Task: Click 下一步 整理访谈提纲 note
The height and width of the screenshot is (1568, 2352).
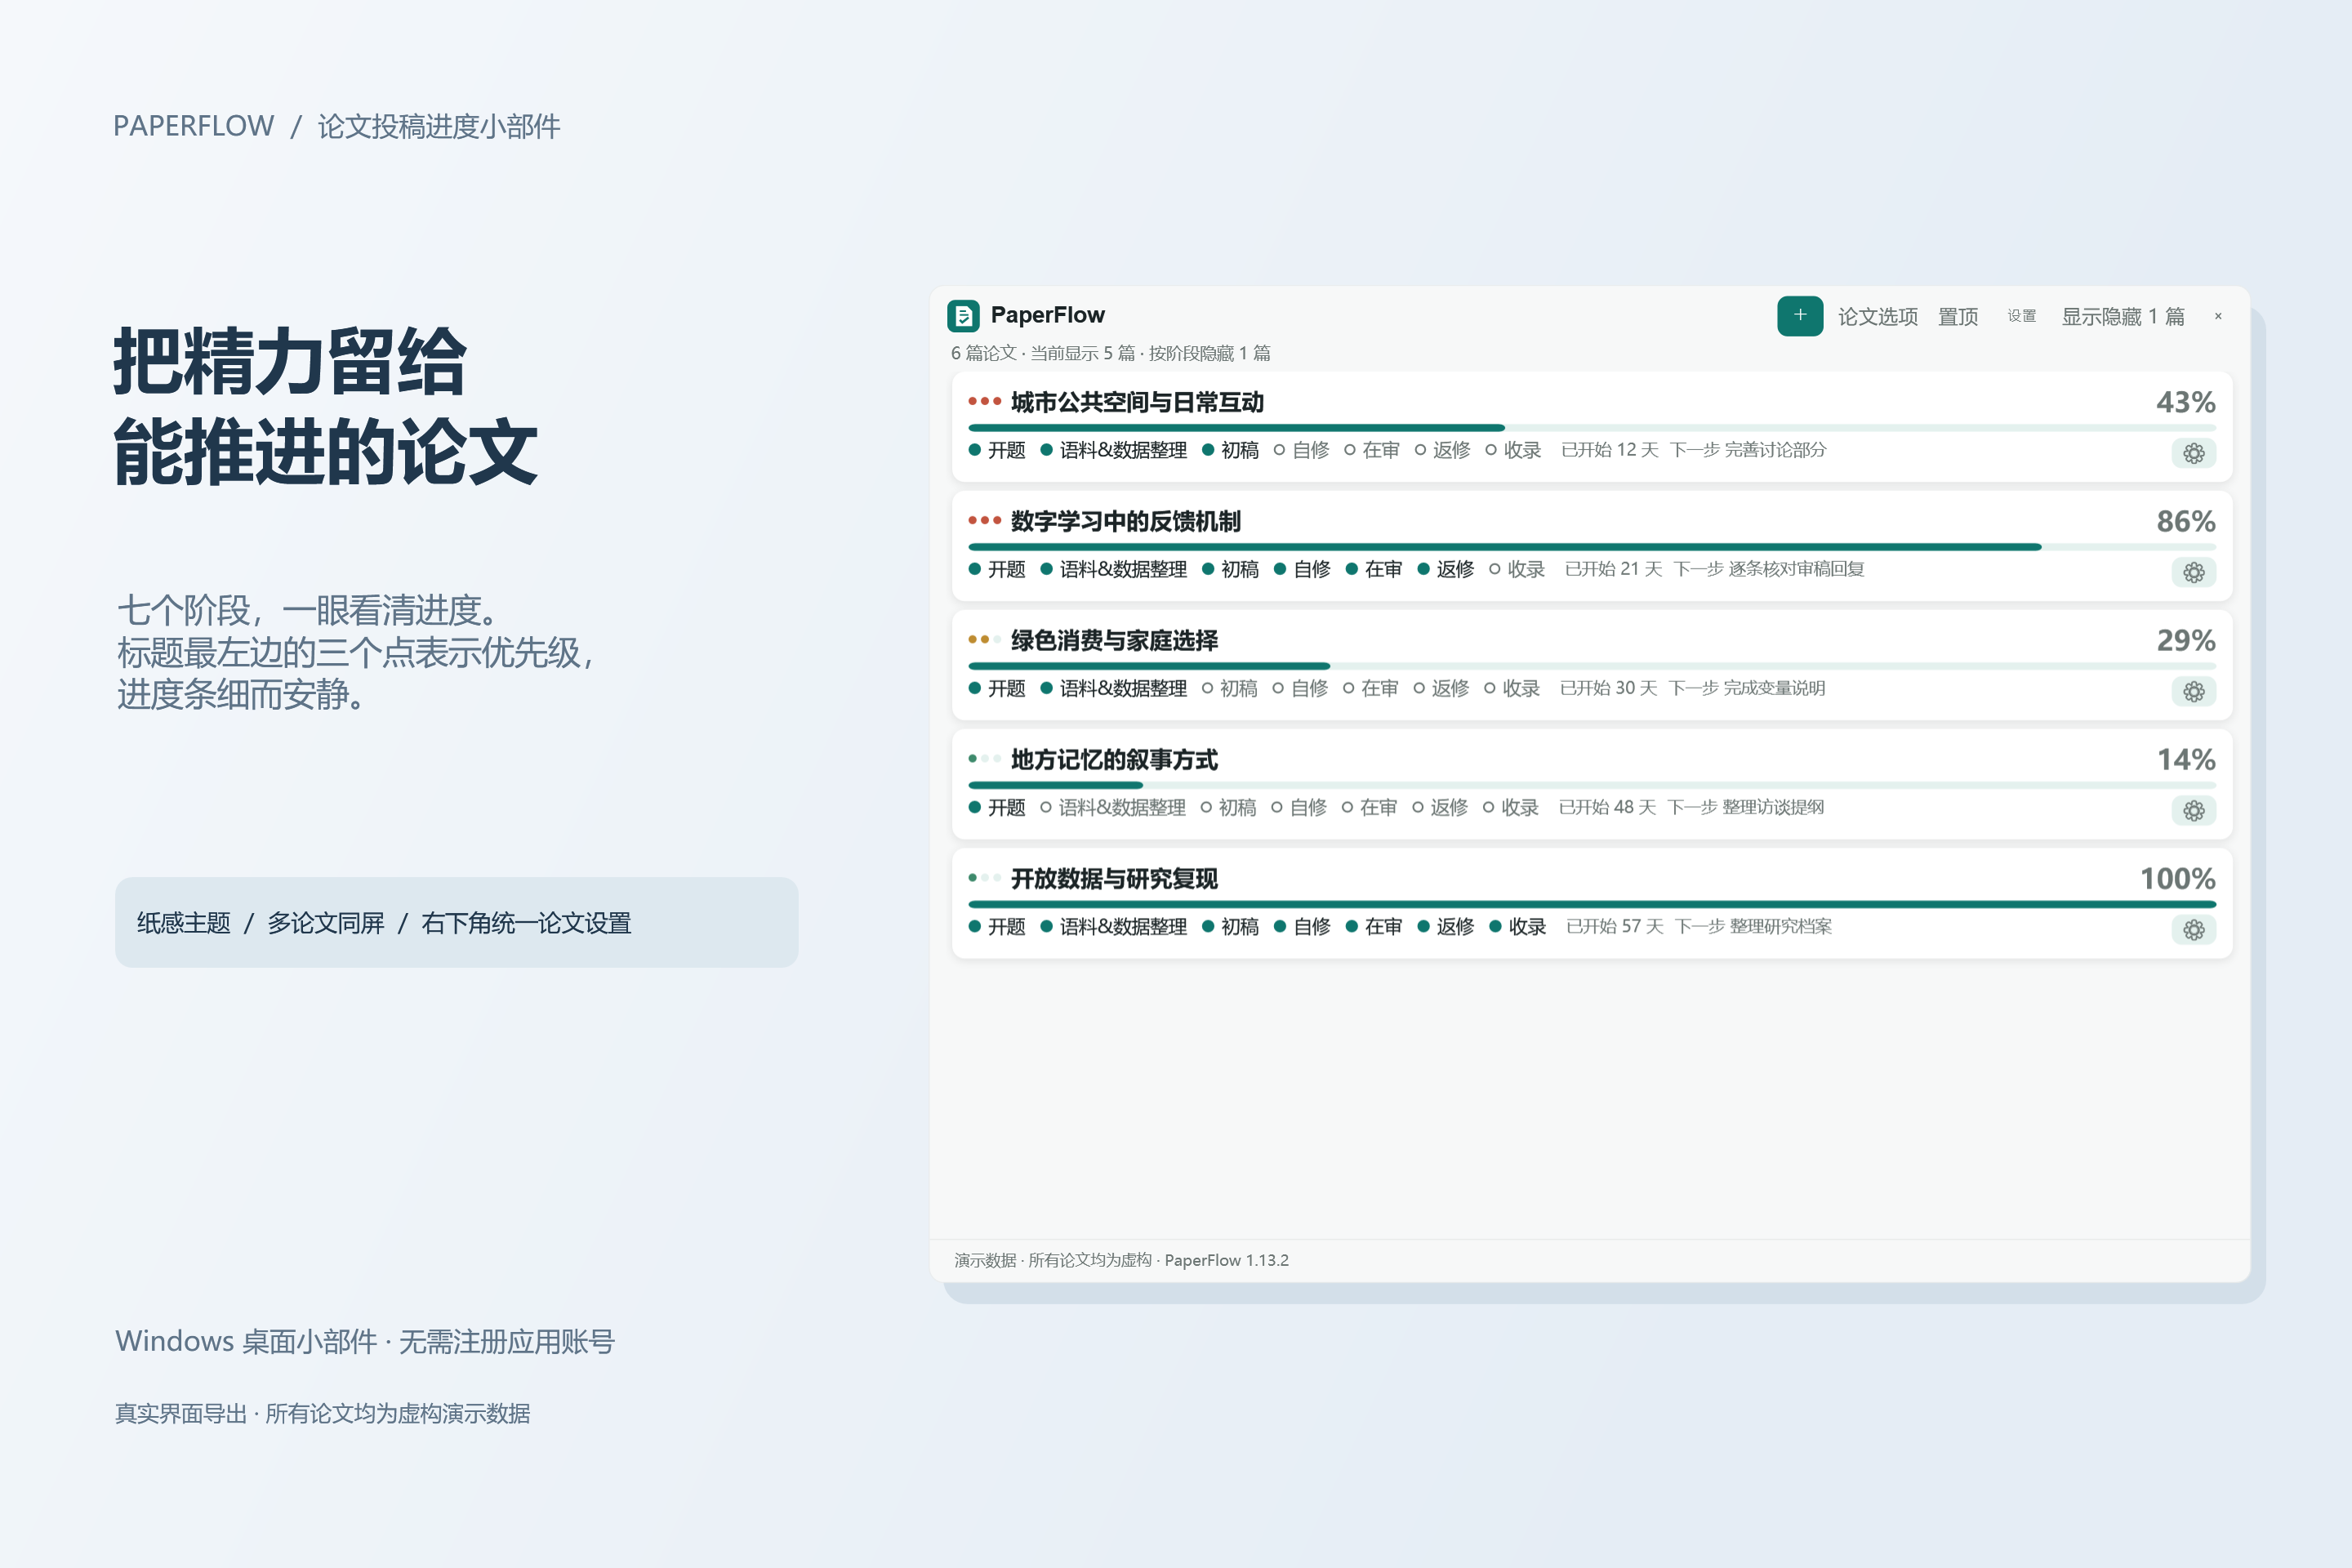Action: (1746, 806)
